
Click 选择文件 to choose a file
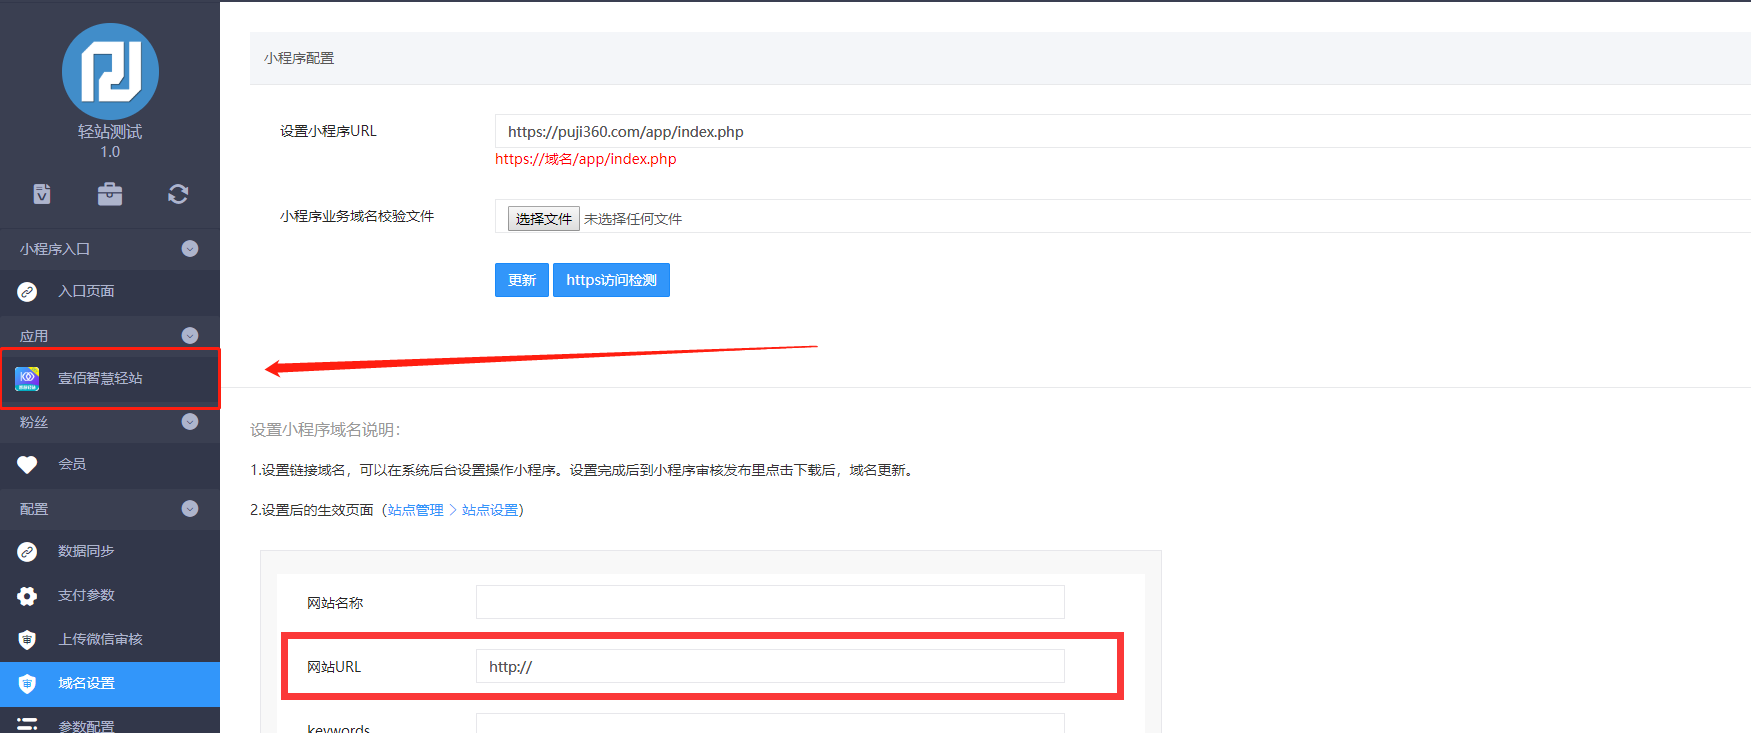click(544, 219)
